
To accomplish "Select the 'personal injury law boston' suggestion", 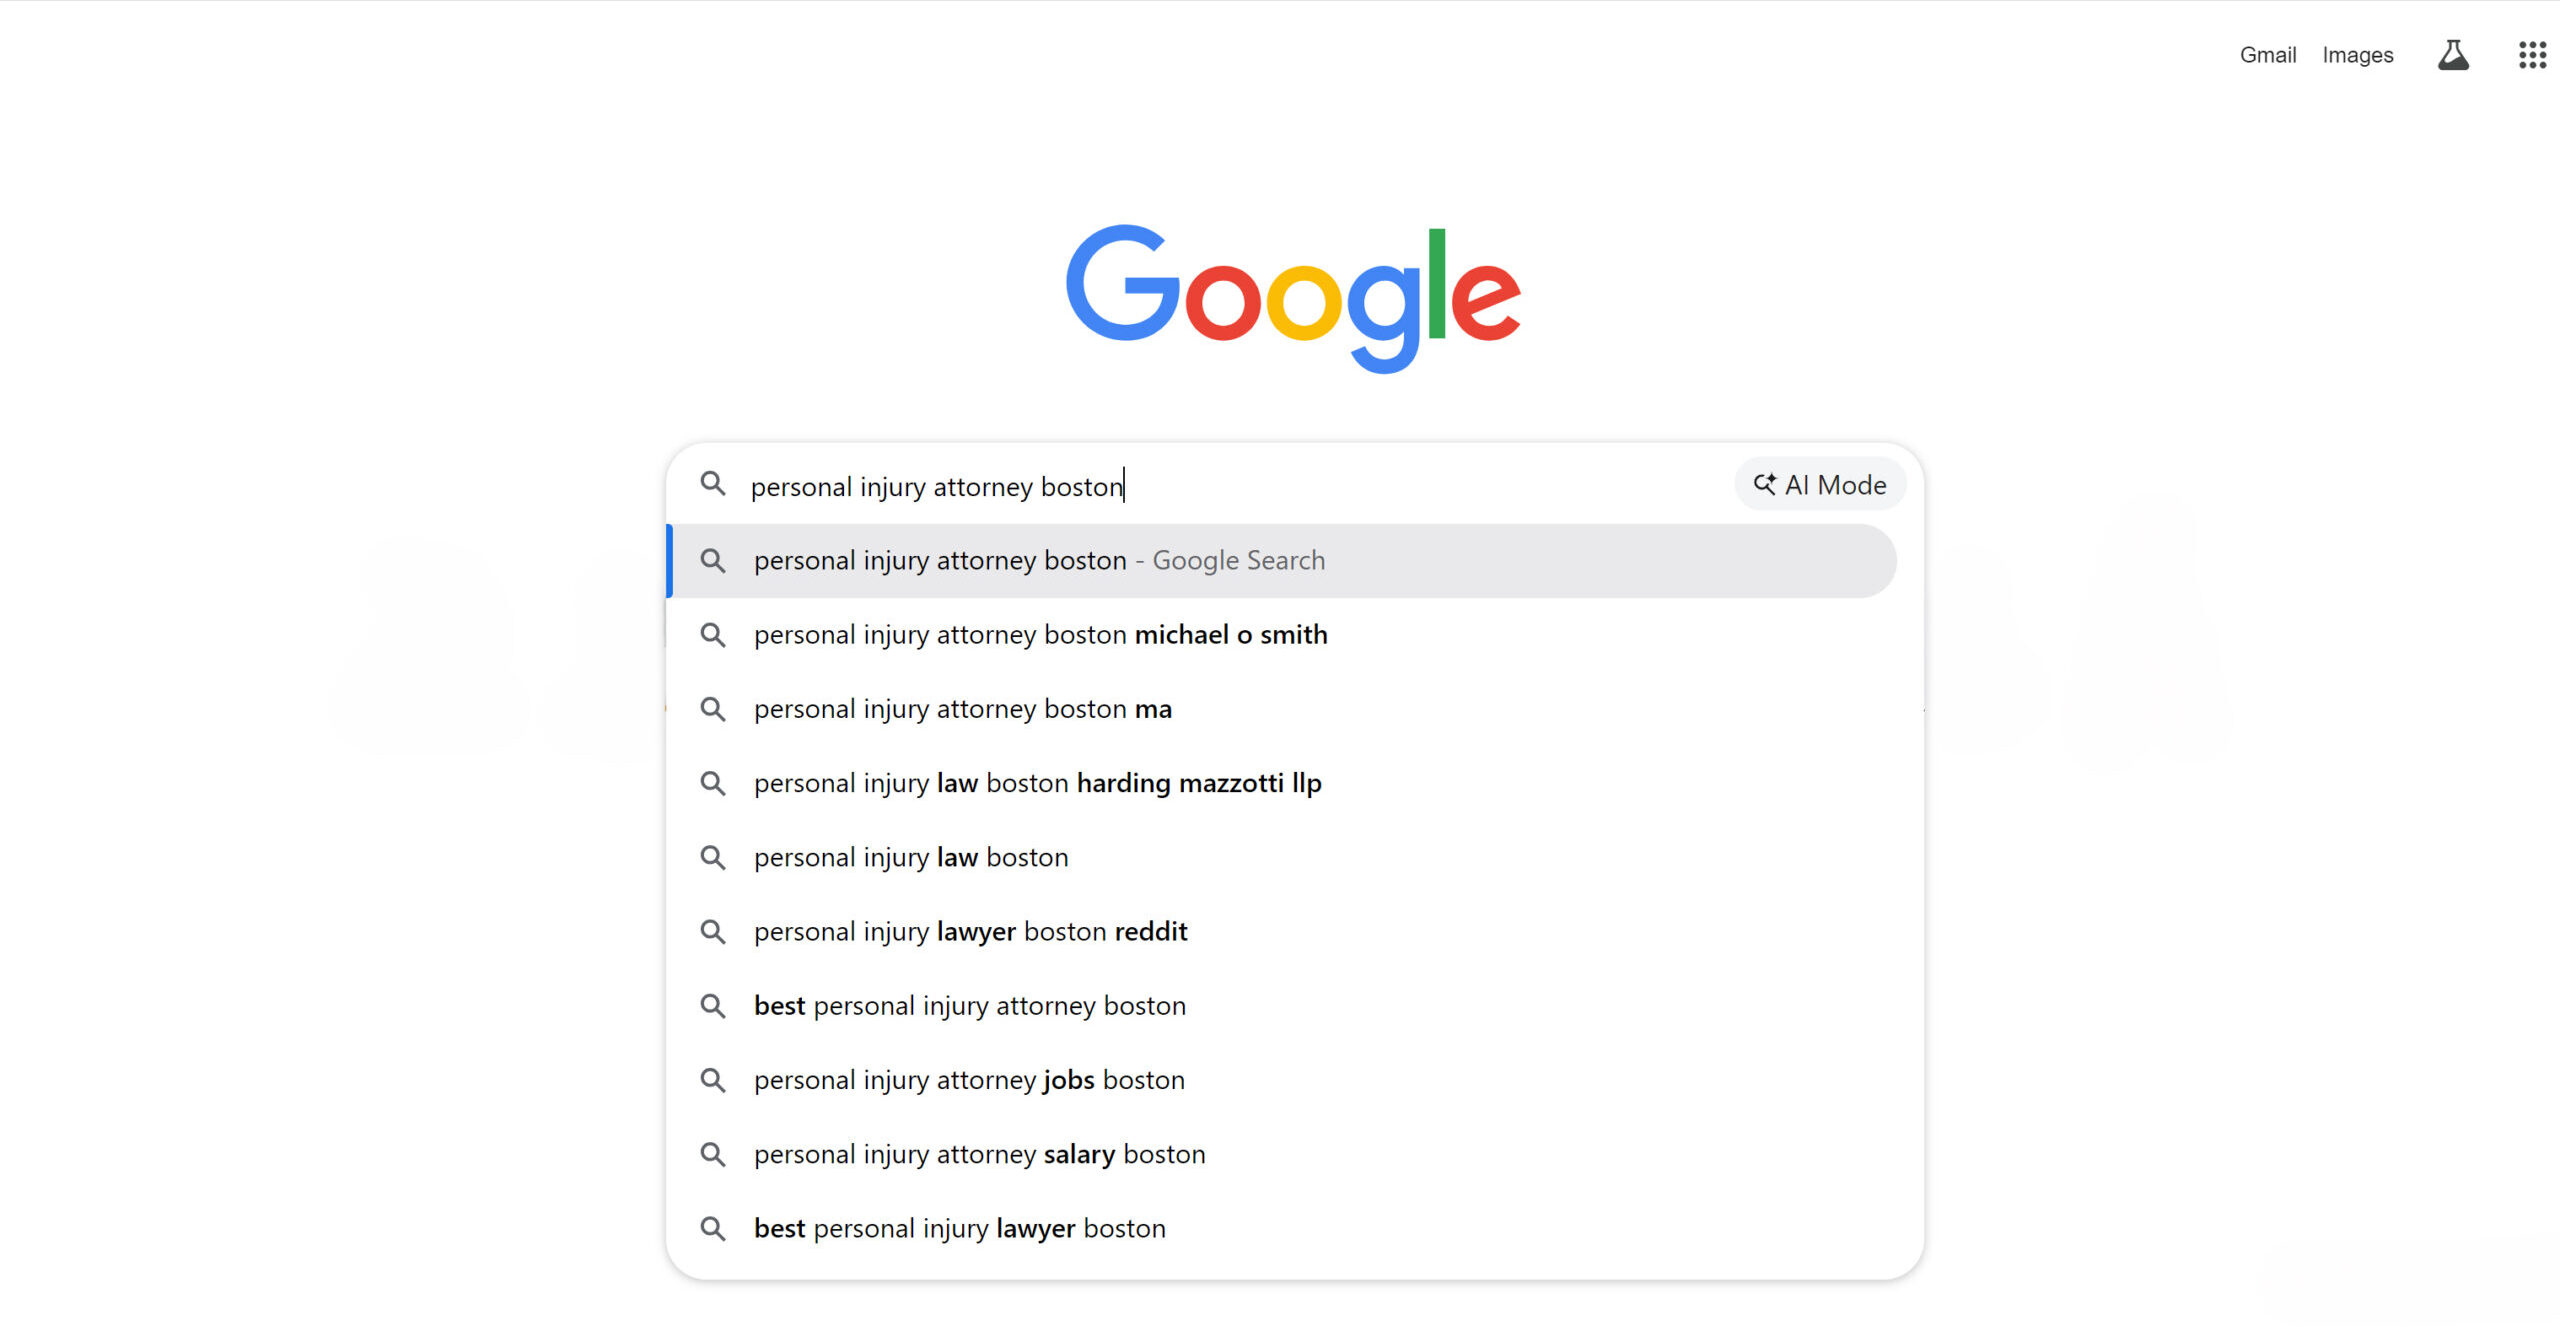I will (x=910, y=857).
